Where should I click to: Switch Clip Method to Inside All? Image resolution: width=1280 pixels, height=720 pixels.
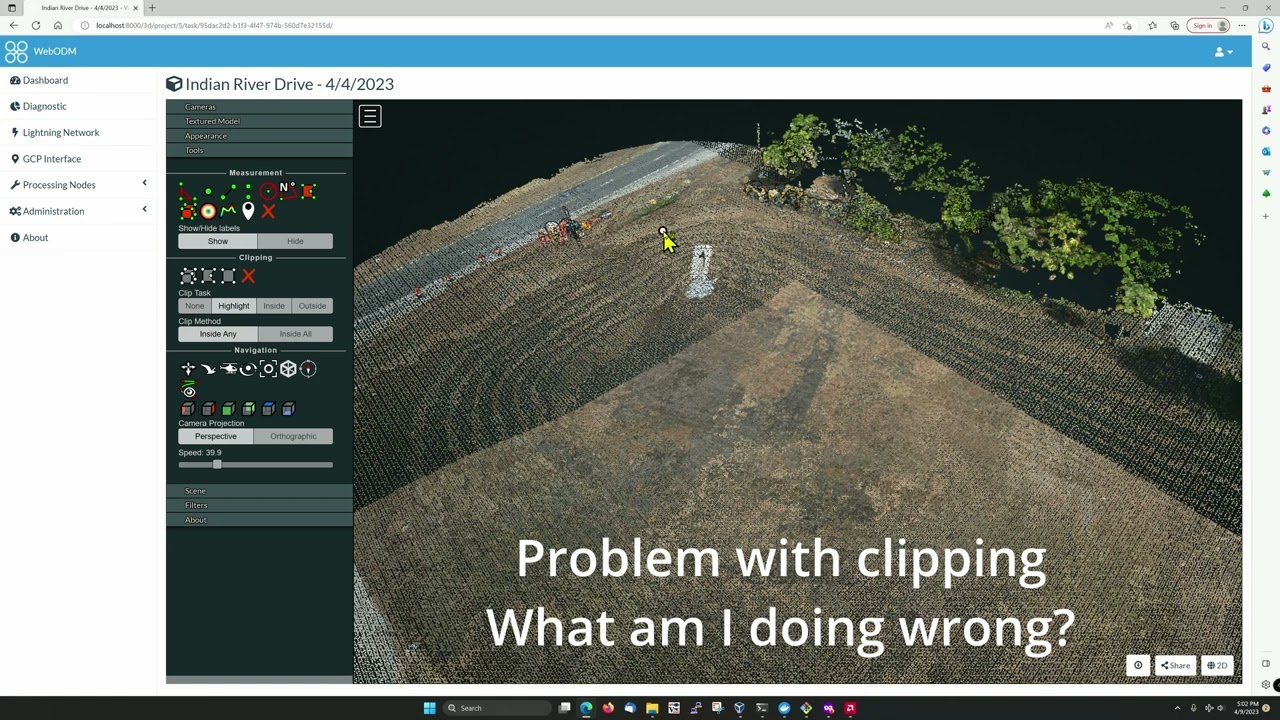pos(295,333)
